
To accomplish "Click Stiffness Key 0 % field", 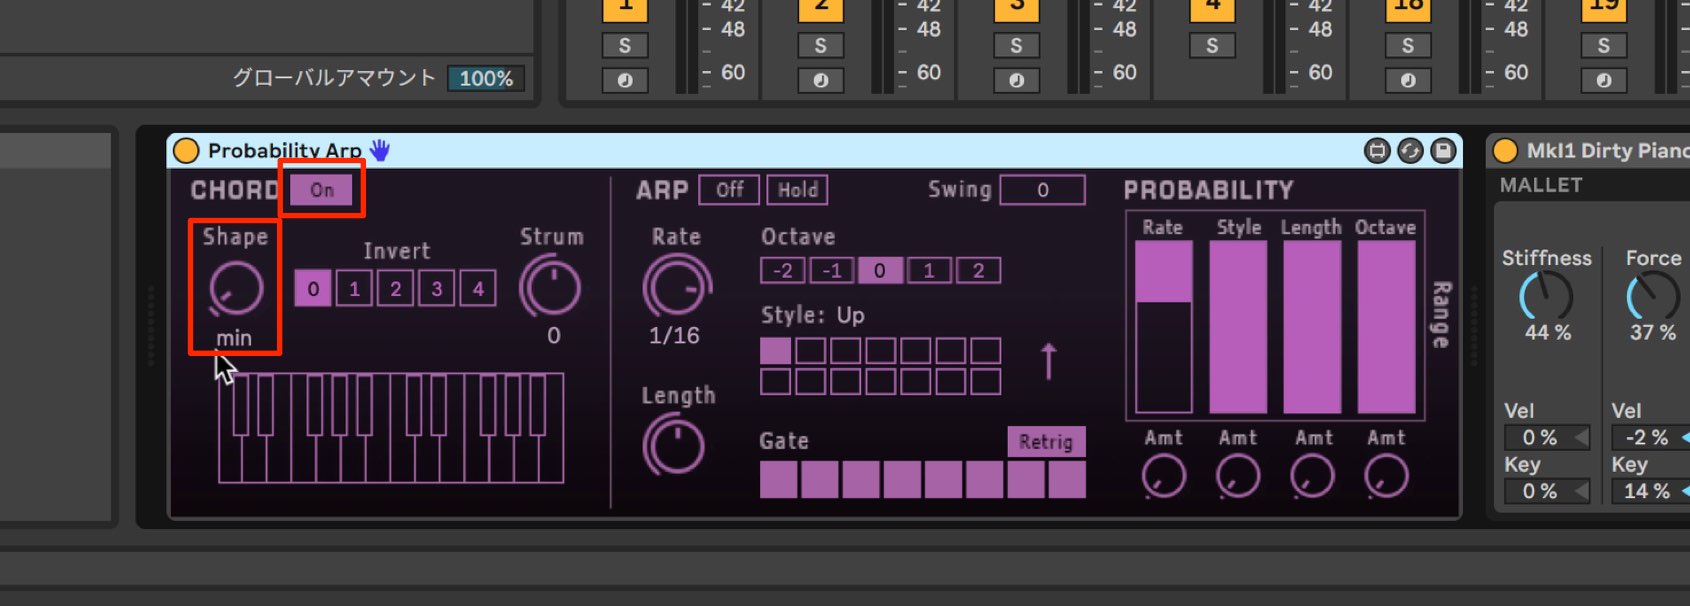I will pos(1547,491).
